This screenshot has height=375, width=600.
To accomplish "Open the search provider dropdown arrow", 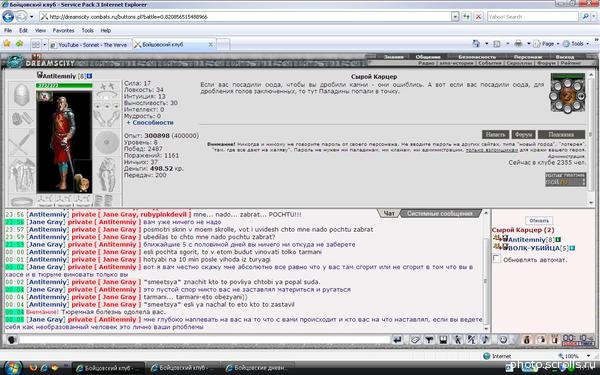I will tap(595, 16).
